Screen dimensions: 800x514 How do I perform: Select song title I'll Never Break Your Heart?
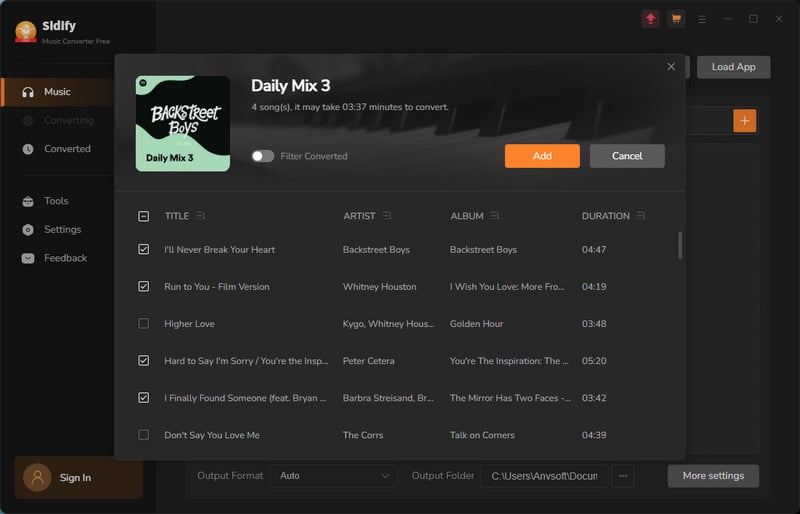tap(219, 250)
